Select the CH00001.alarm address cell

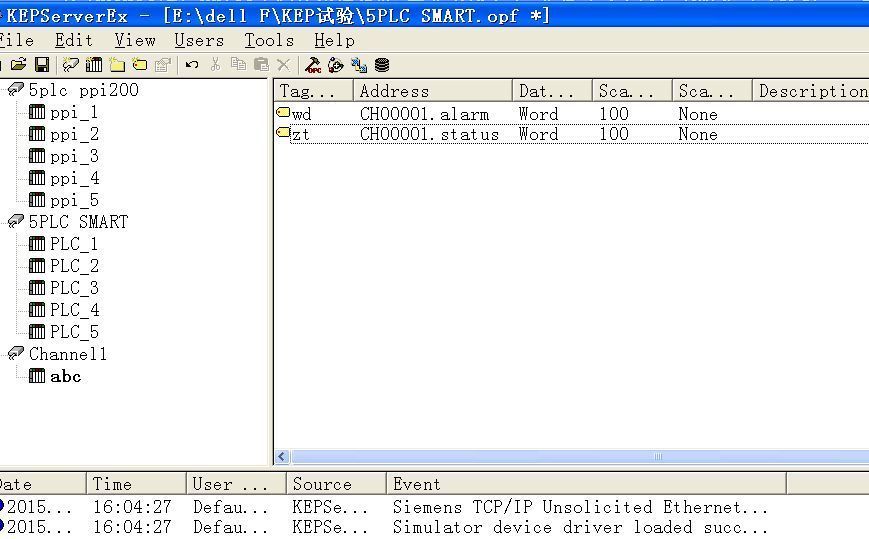[425, 114]
